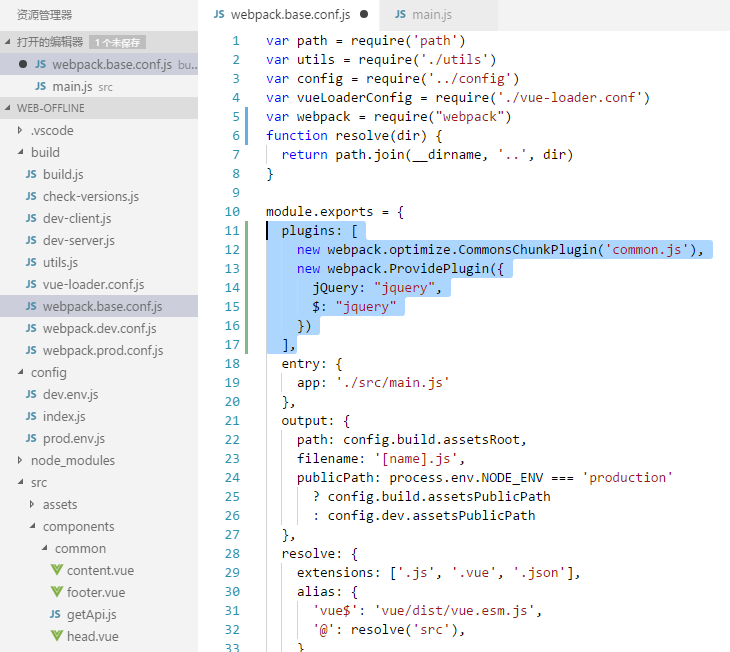Screen dimensions: 730x652
Task: Expand the node_modules folder arrow
Action: point(20,460)
